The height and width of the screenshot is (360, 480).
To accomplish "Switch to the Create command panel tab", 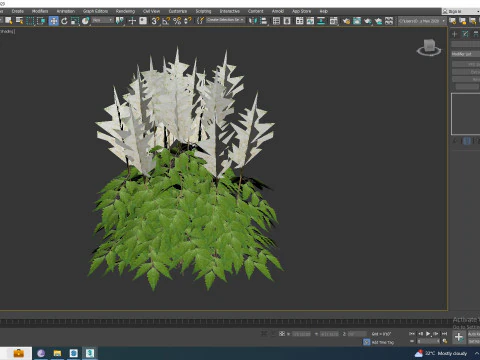I will coord(454,34).
